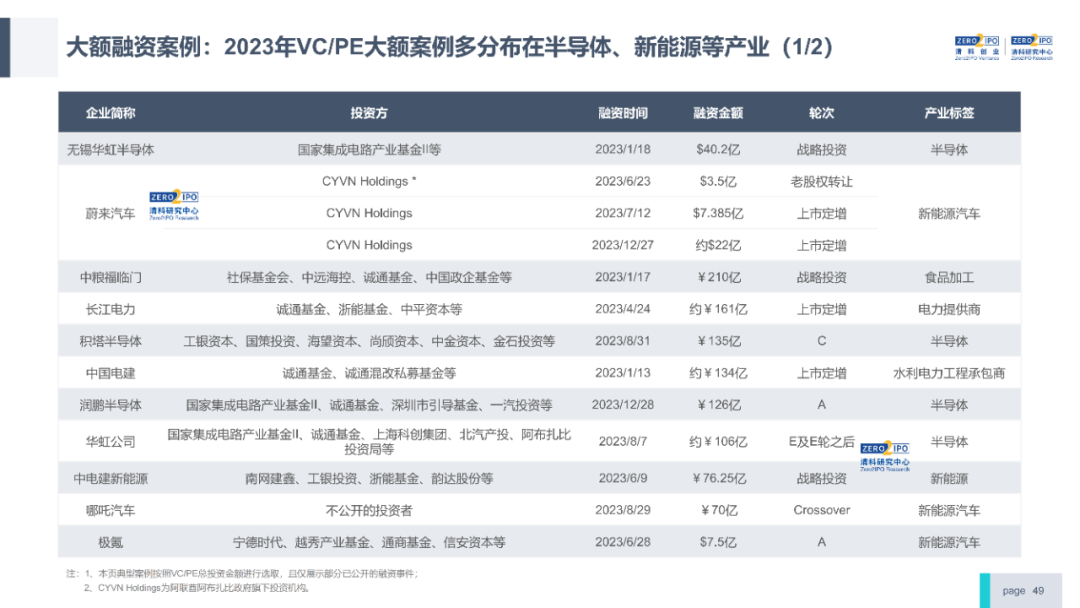Viewport: 1080px width, 608px height.
Task: Select investors 诚通基金、浙能基金、中平资本等
Action: pos(369,309)
